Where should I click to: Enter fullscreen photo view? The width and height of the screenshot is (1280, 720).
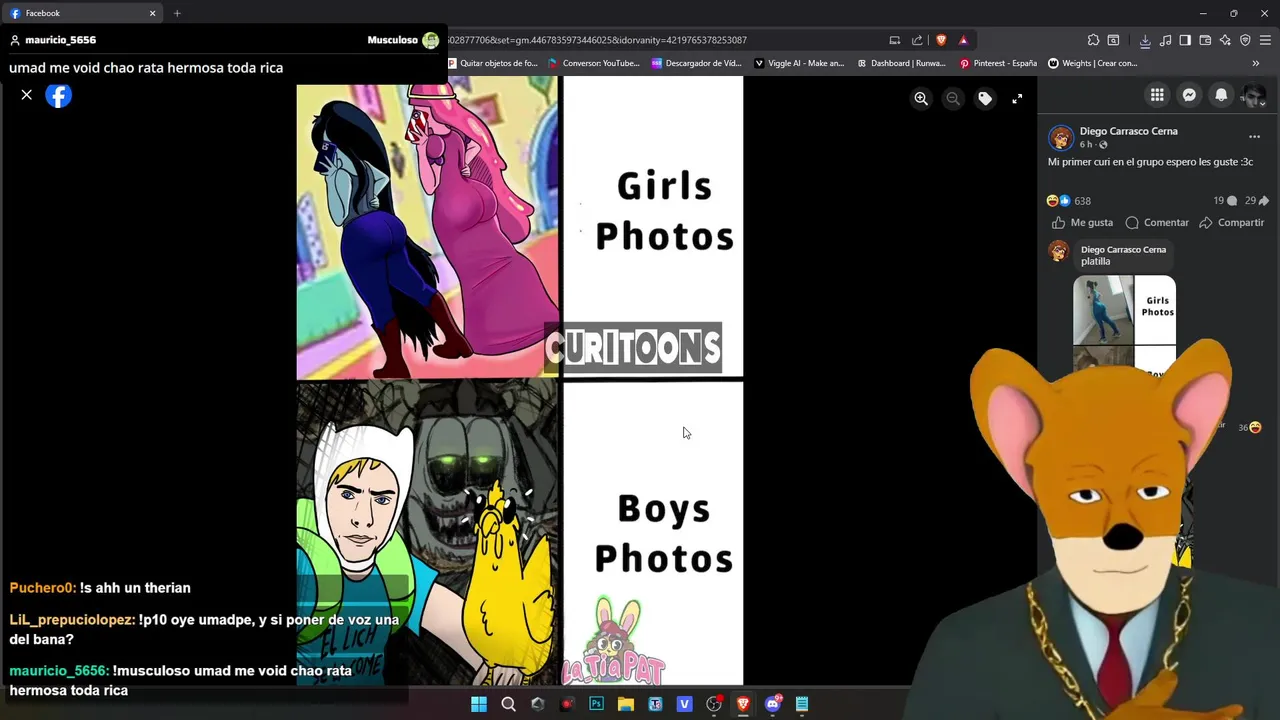[1017, 98]
